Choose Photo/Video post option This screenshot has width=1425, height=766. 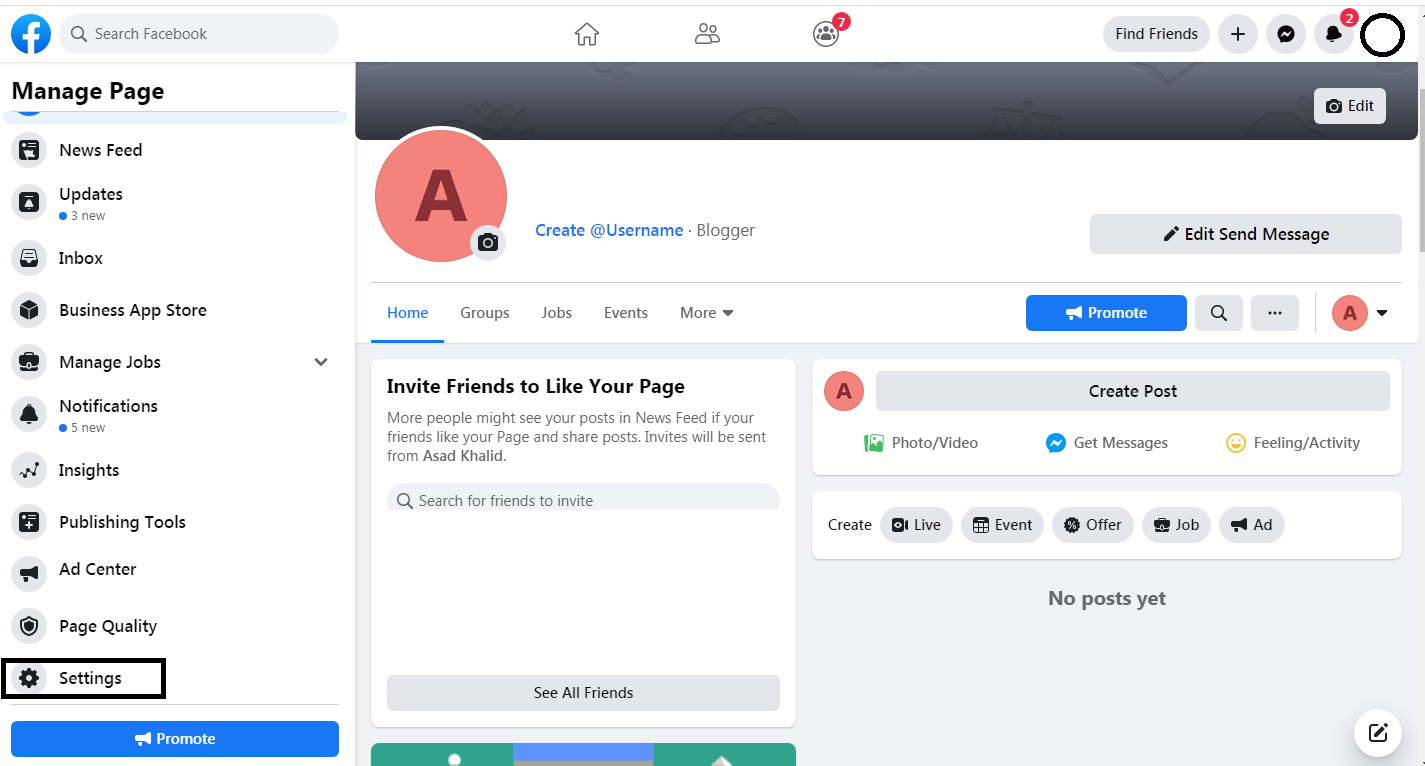pos(921,443)
